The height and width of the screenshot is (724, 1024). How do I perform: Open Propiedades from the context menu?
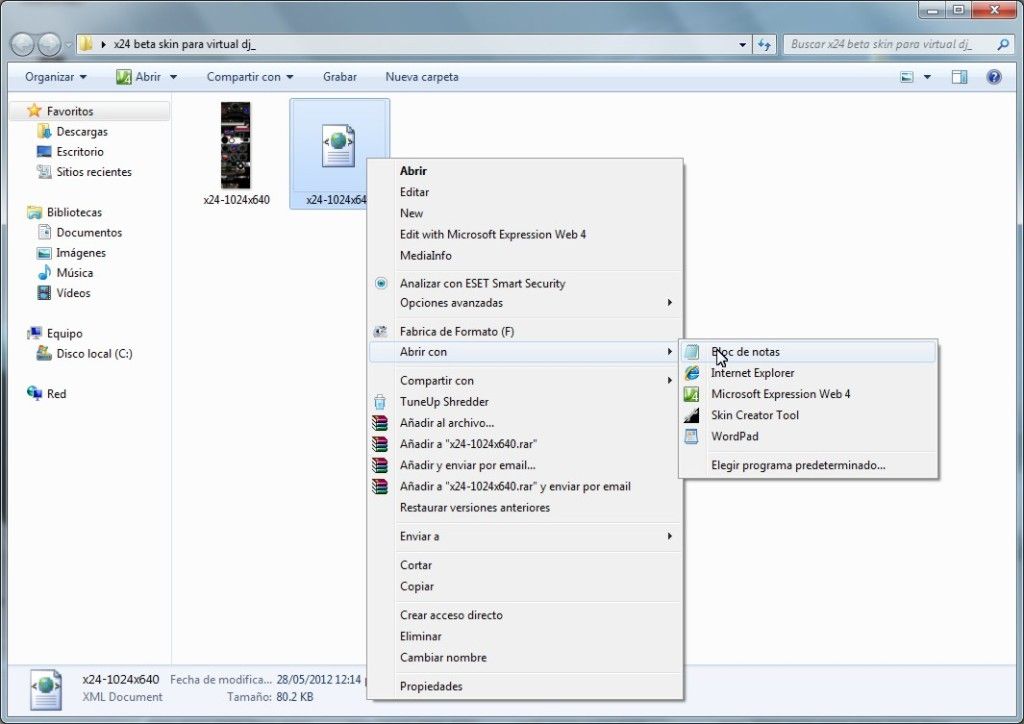coord(431,687)
